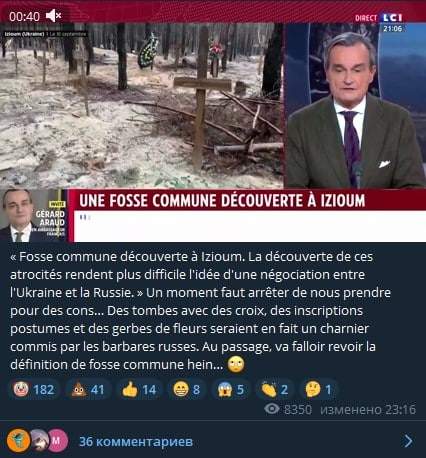Image resolution: width=426 pixels, height=458 pixels.
Task: Add clapping hands reaction with 2
Action: 275,389
